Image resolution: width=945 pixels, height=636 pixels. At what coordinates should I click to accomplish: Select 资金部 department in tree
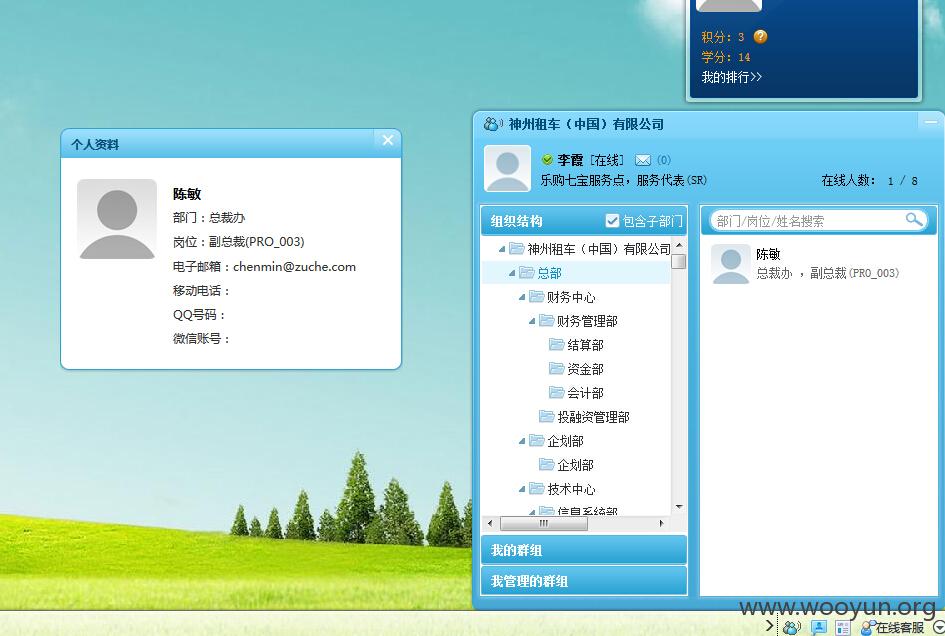coord(585,369)
